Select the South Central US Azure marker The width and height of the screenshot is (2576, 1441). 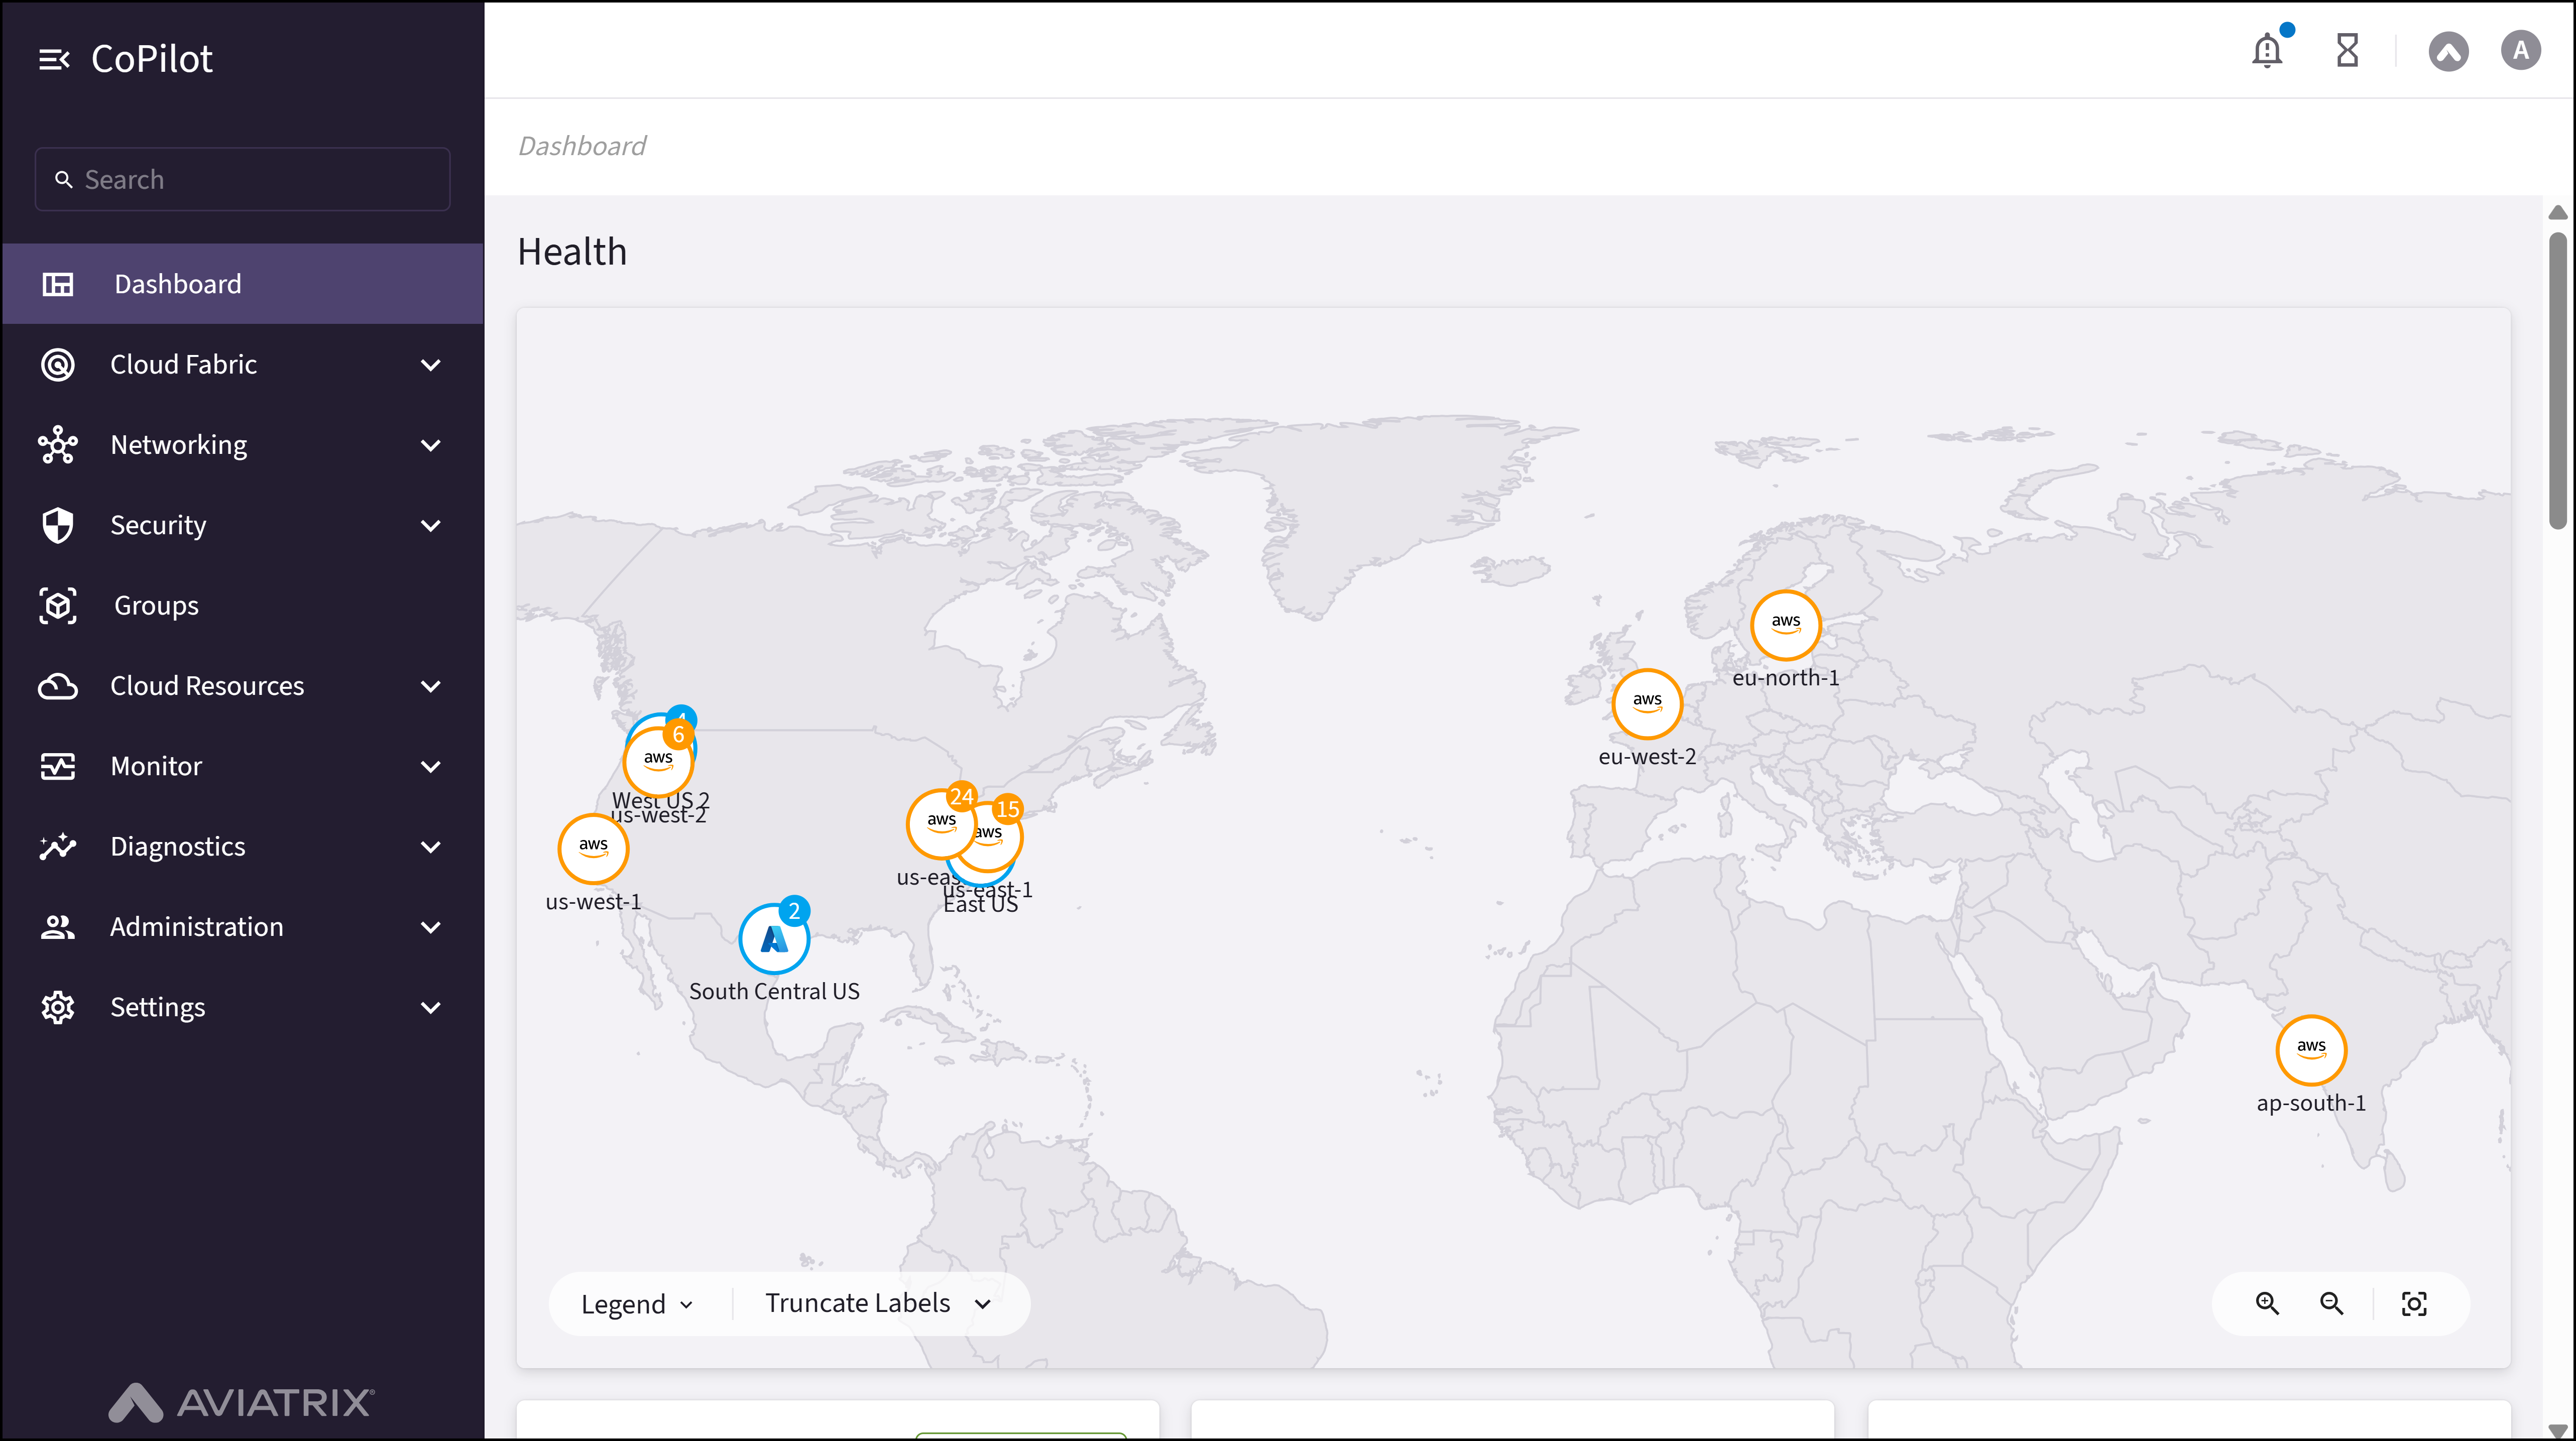773,937
